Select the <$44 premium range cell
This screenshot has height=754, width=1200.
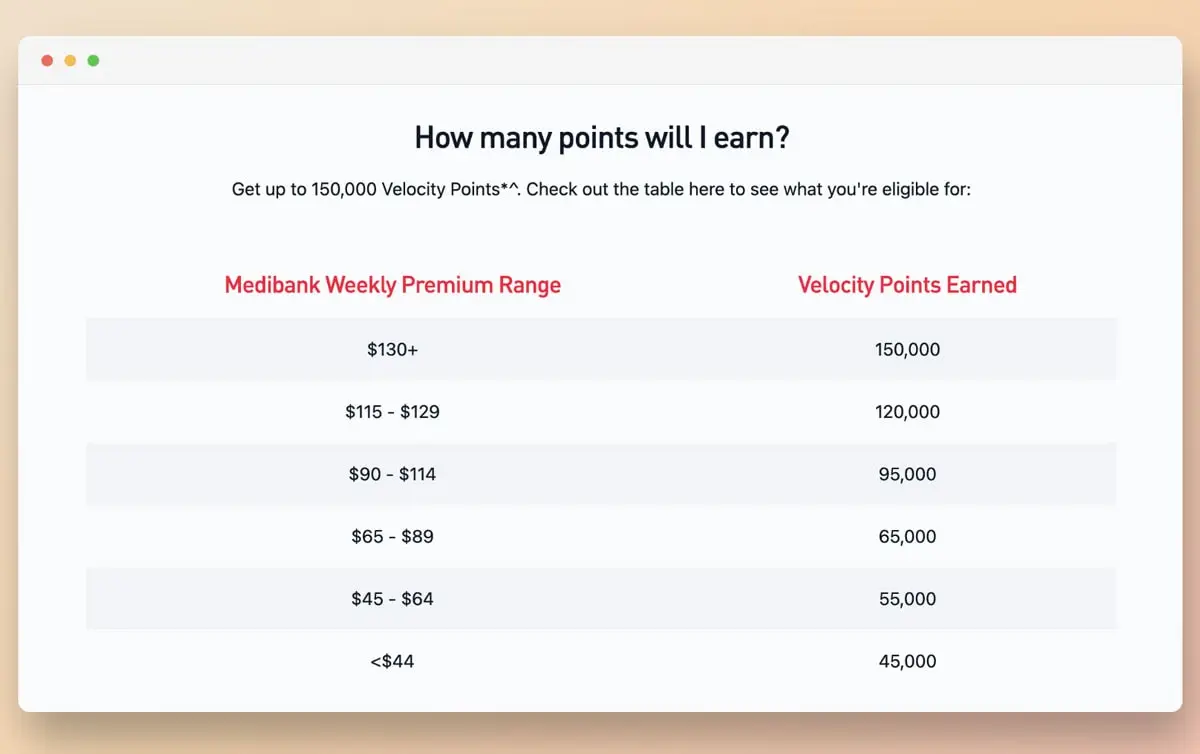(x=392, y=661)
